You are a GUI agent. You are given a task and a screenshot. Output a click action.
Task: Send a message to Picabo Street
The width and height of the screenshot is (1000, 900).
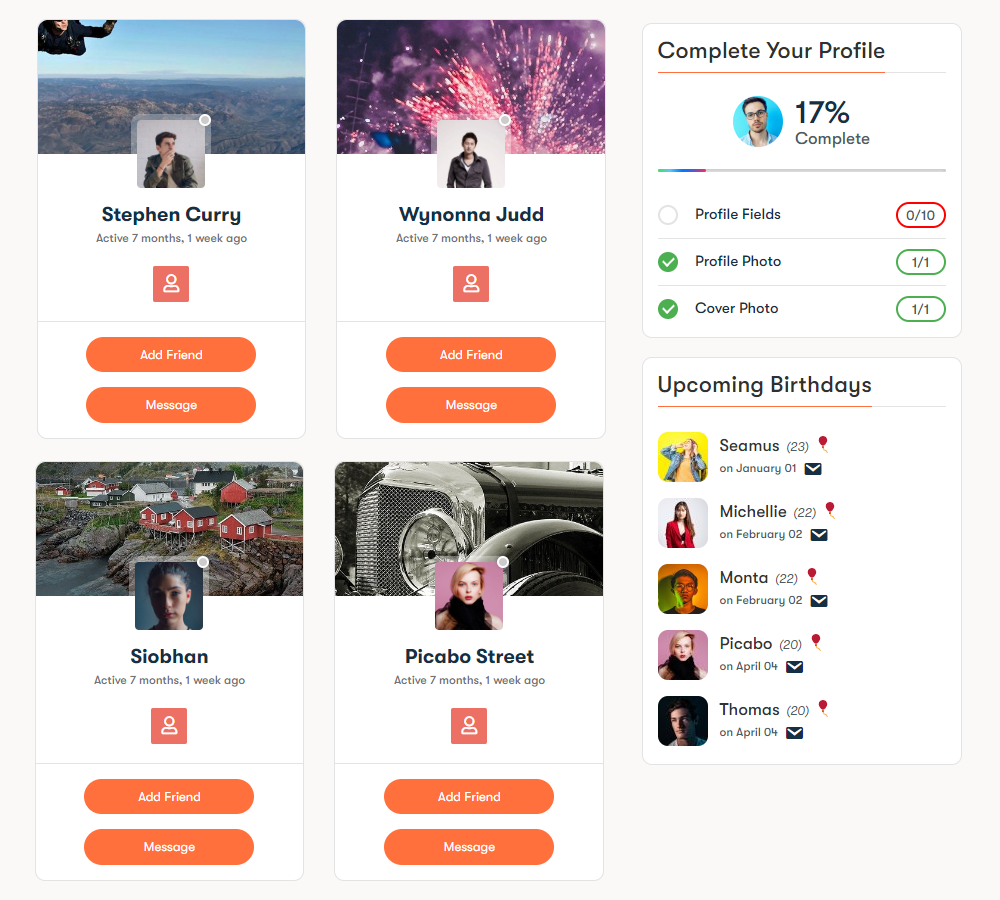tap(469, 847)
